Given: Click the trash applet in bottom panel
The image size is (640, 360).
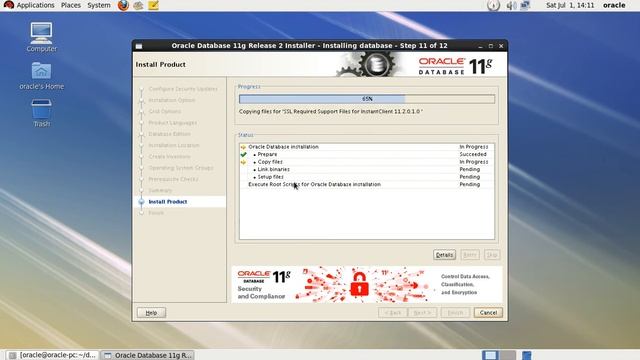Looking at the screenshot, I should (527, 355).
